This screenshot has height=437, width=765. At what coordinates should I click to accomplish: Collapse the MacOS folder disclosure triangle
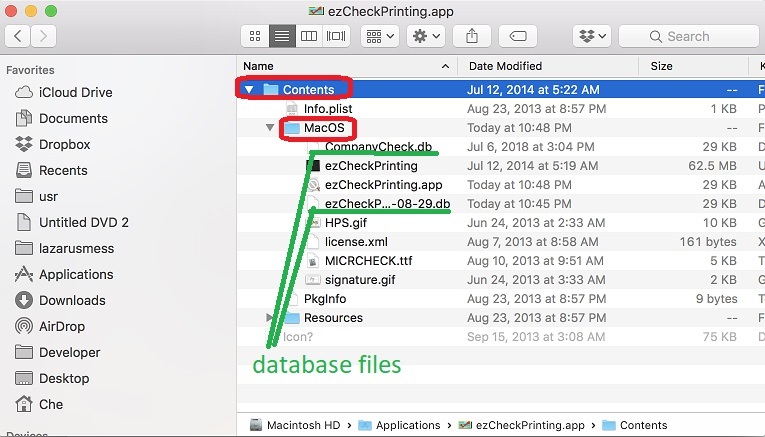click(270, 128)
